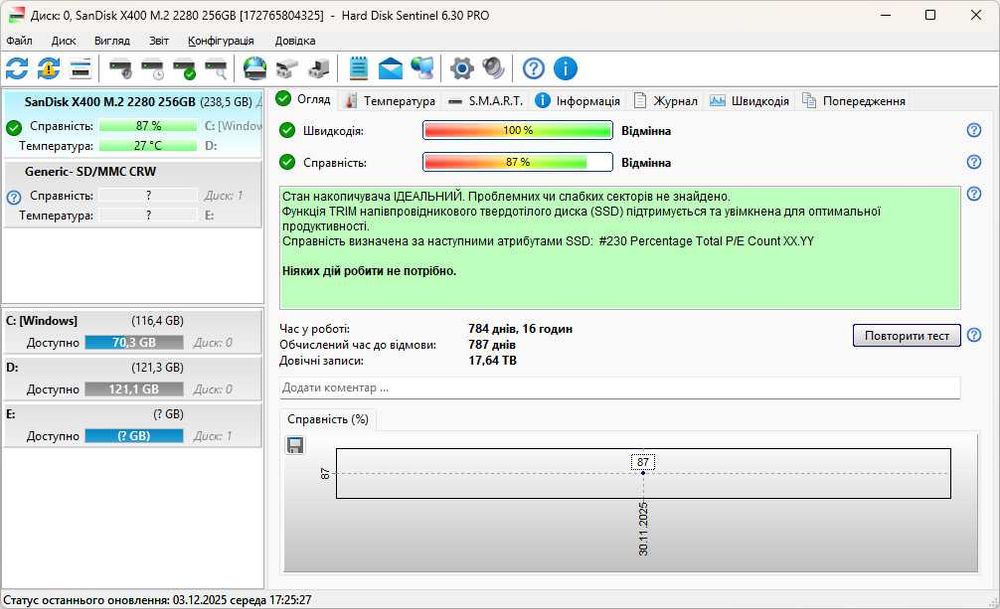
Task: Click the 87 data point on graph
Action: tap(643, 473)
